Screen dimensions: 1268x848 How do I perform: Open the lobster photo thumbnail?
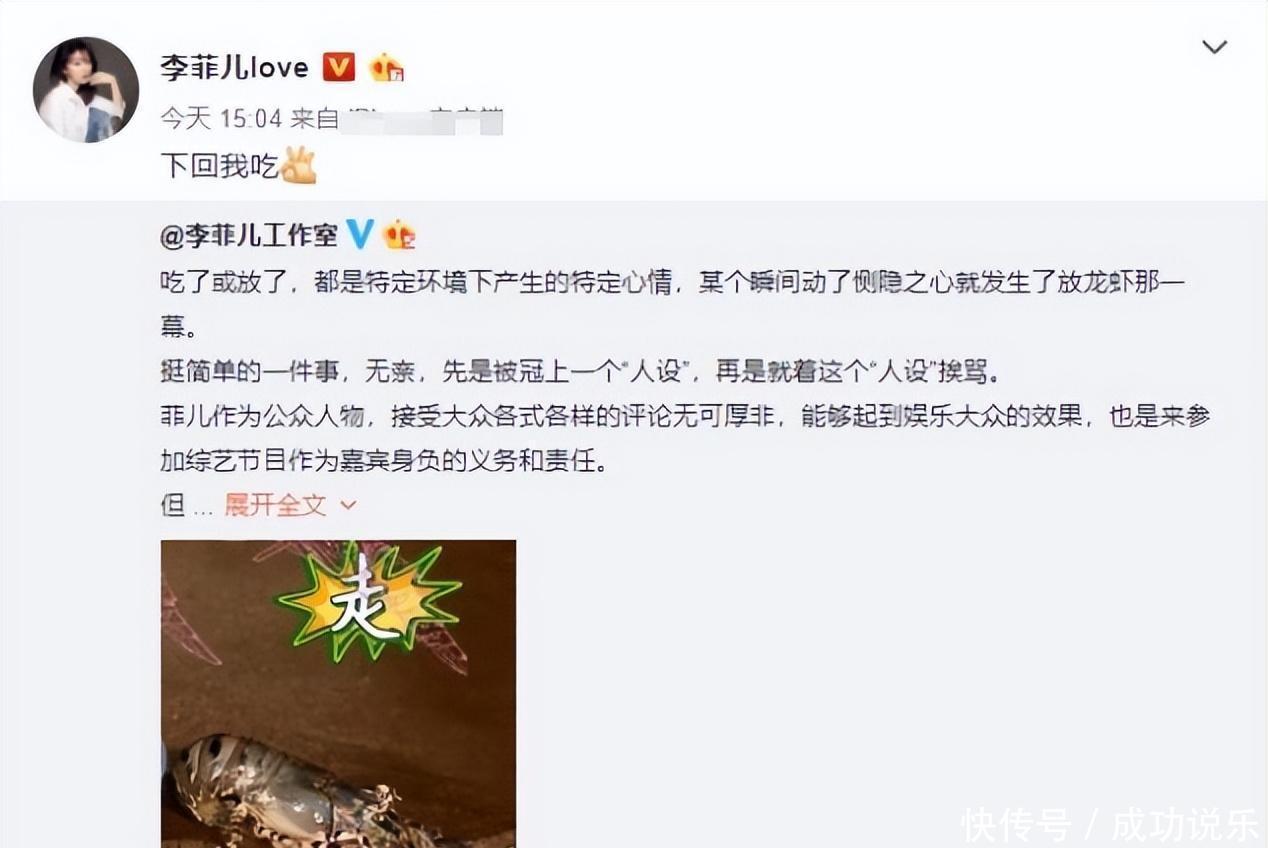tap(338, 694)
